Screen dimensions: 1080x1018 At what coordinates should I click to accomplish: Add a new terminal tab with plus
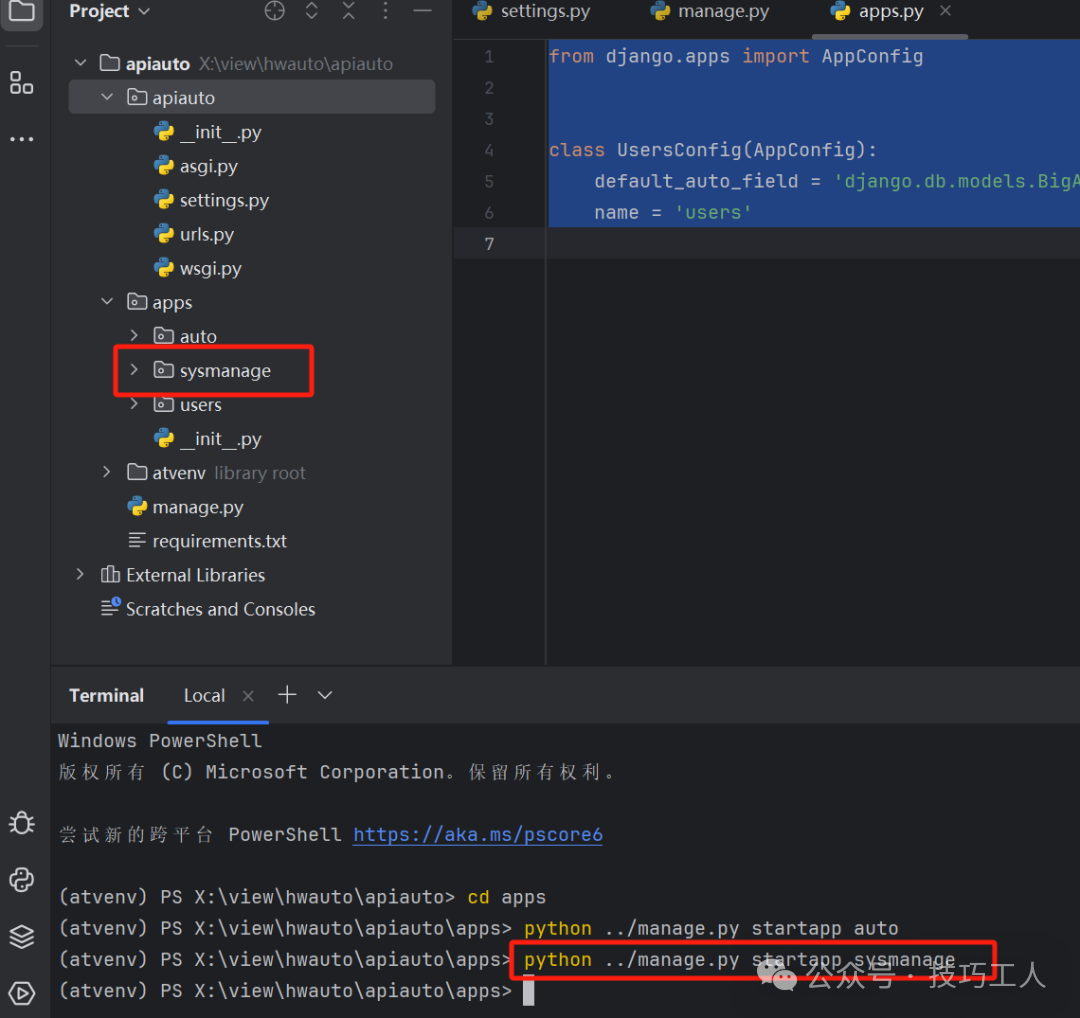point(287,695)
